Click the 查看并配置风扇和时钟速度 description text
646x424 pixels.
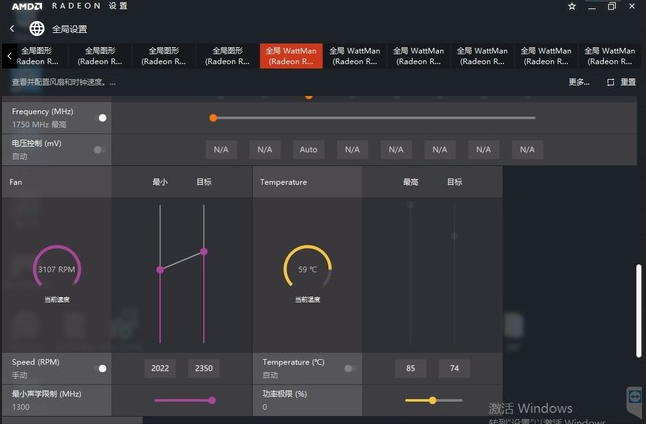tap(64, 82)
